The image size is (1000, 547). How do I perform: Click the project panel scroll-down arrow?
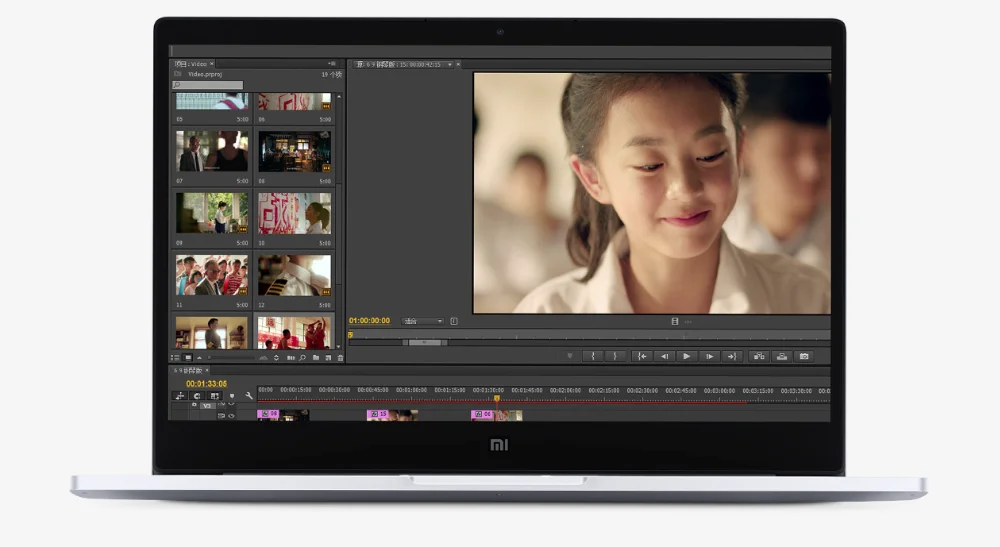tap(339, 346)
